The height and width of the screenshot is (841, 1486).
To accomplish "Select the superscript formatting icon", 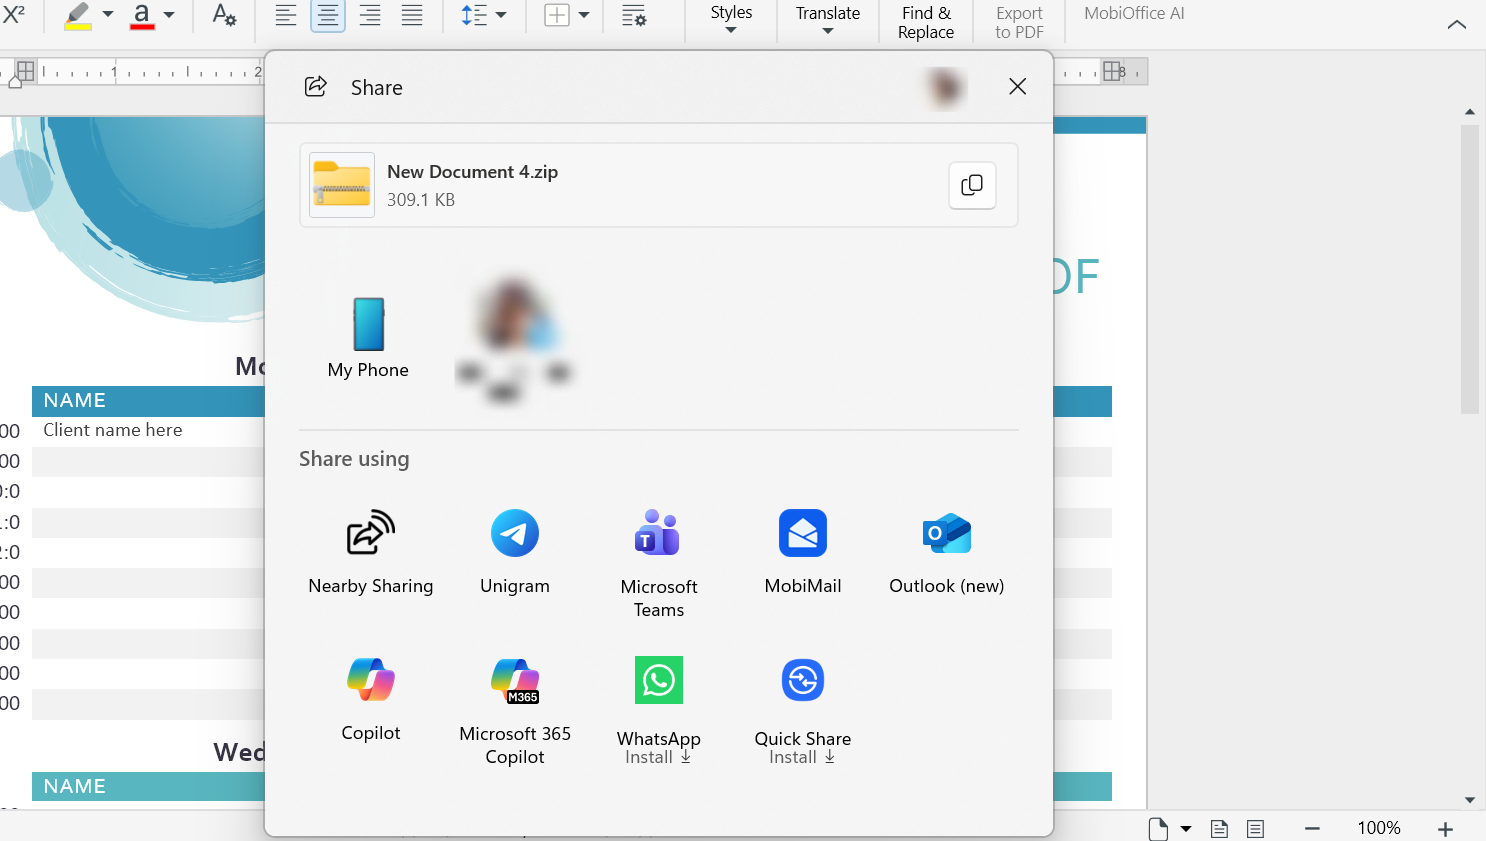I will coord(14,14).
